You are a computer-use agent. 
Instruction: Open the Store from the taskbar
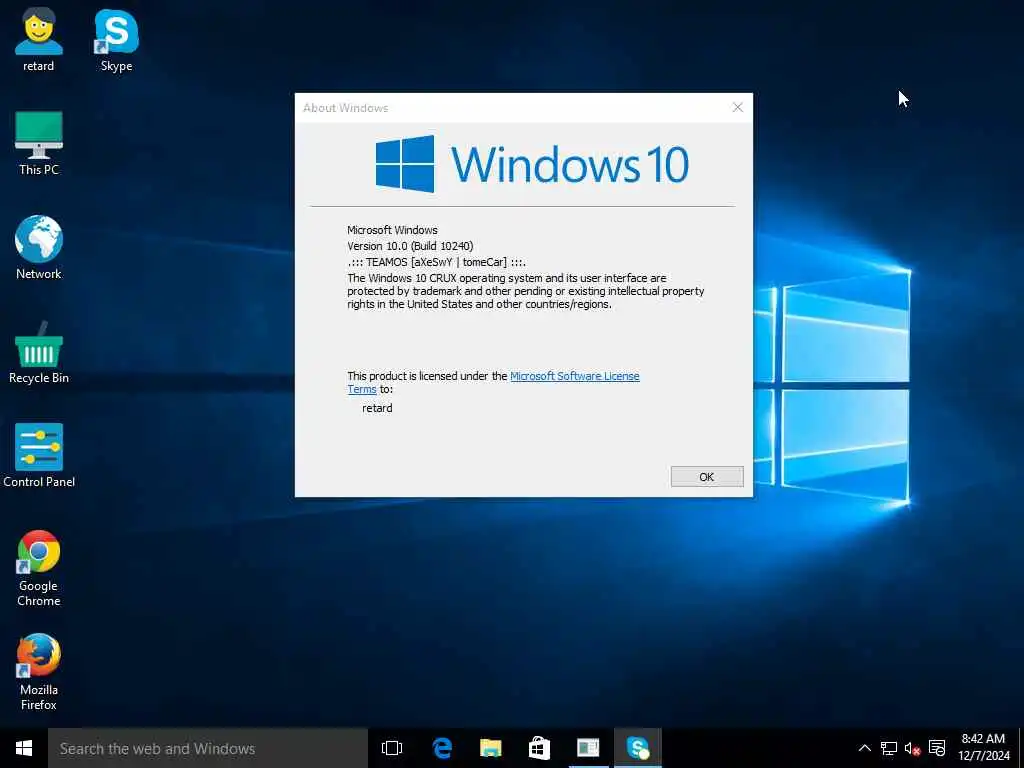539,748
